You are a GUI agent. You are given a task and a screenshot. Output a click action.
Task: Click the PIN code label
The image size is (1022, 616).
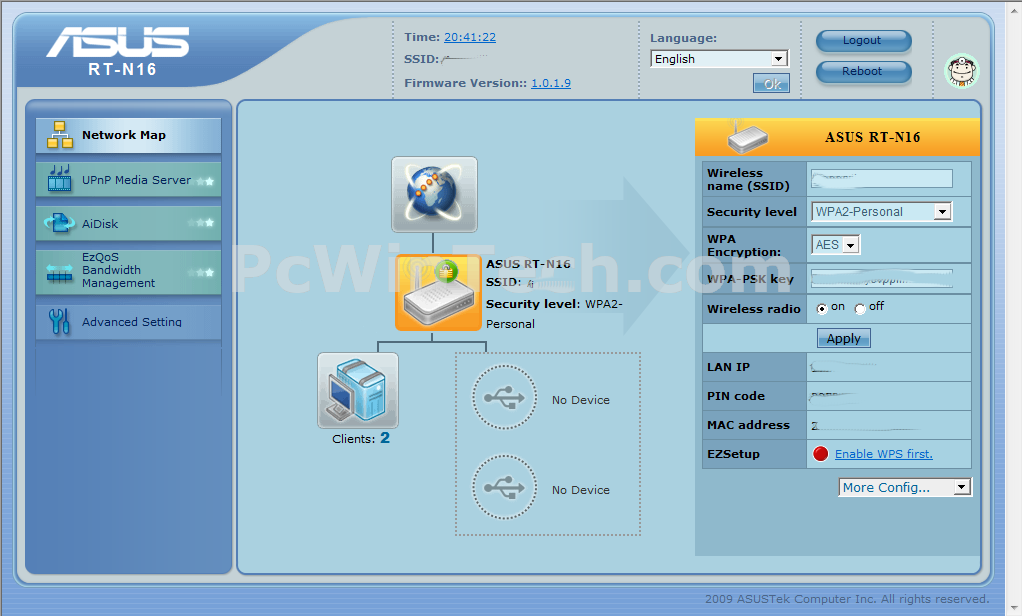[x=736, y=396]
